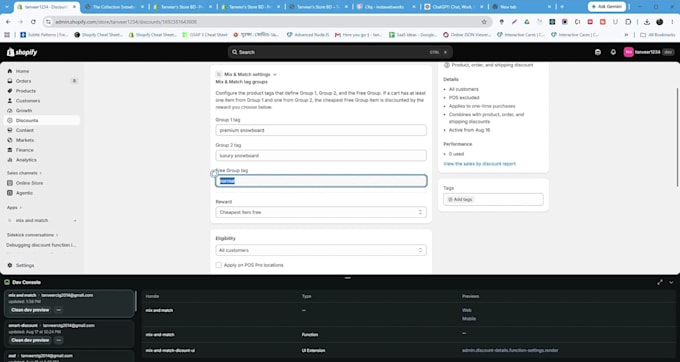Open All Bookmarks folder
Viewport: 680px width, 362px height.
657,35
